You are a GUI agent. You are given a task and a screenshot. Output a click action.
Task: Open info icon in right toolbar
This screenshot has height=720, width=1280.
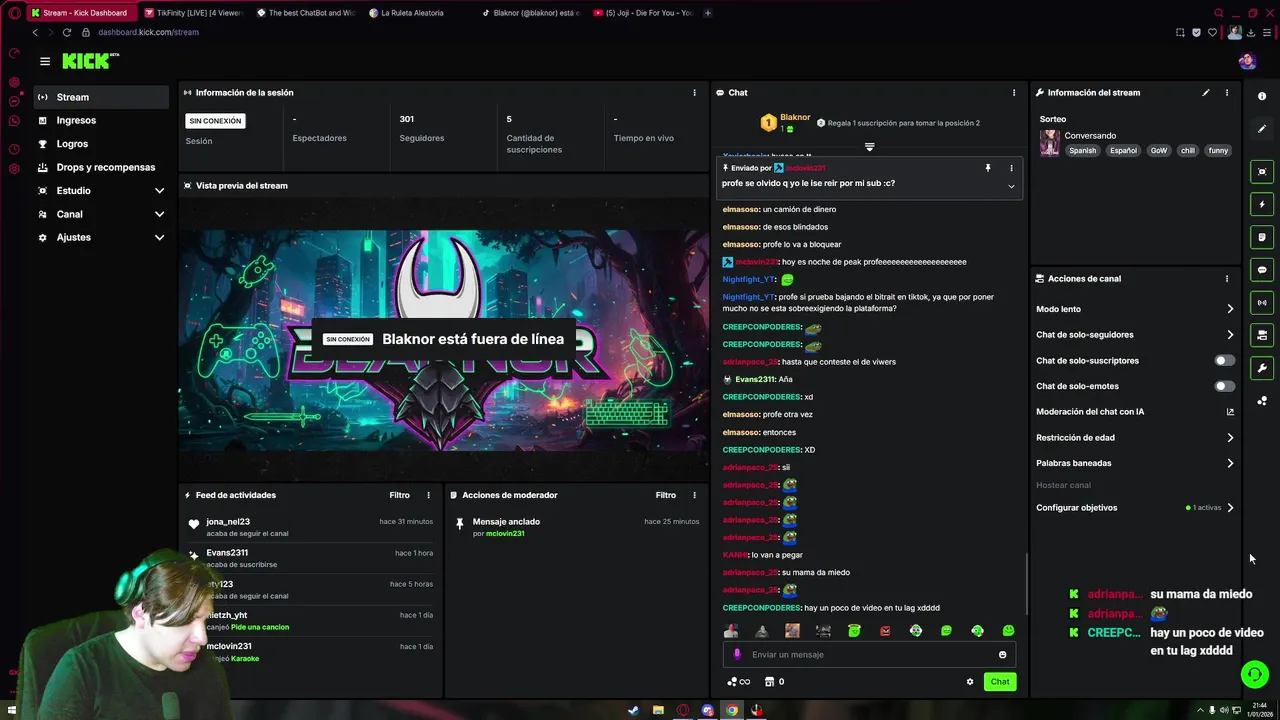(x=1262, y=96)
